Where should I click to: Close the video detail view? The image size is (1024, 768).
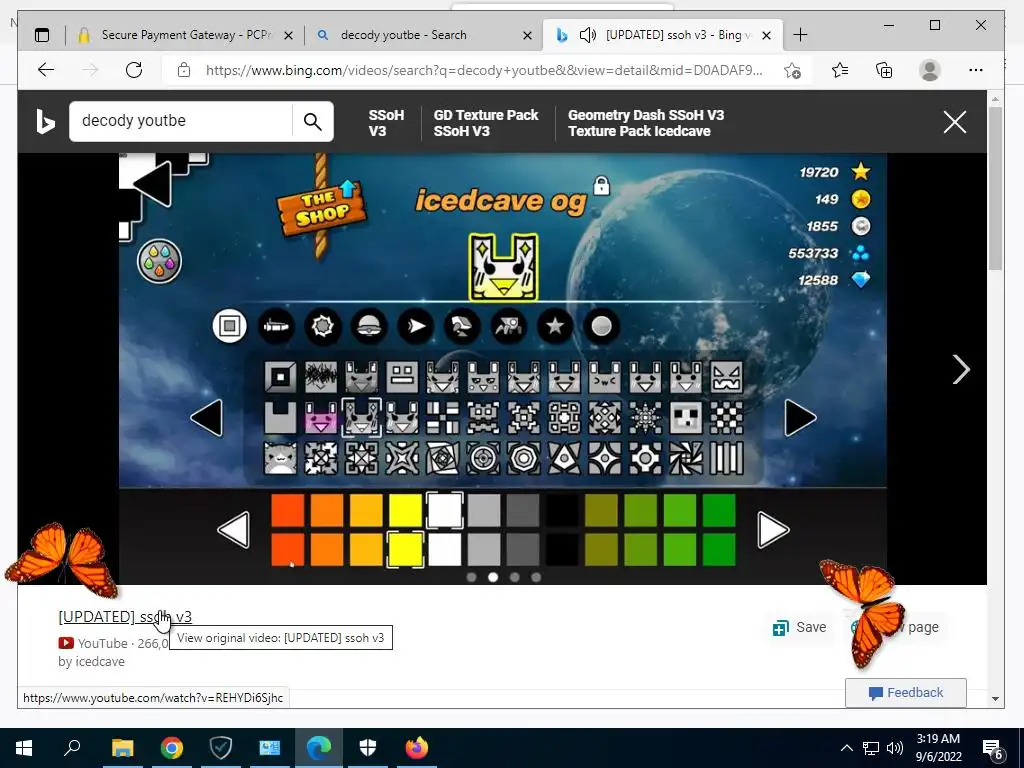(954, 121)
